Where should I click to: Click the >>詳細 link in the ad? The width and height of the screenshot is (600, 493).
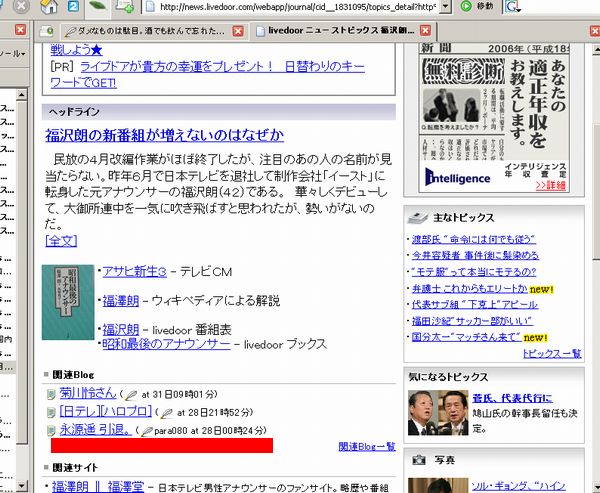(x=550, y=186)
